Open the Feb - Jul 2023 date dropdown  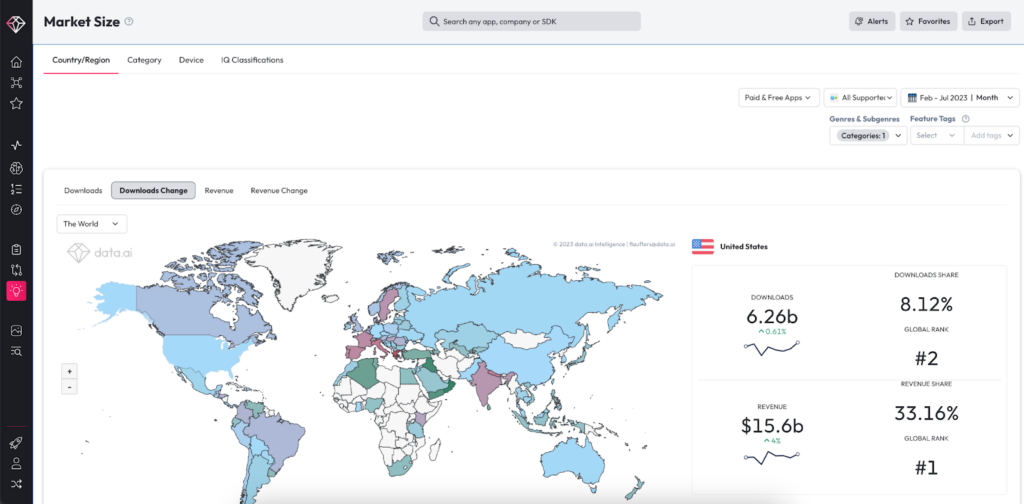(x=960, y=97)
